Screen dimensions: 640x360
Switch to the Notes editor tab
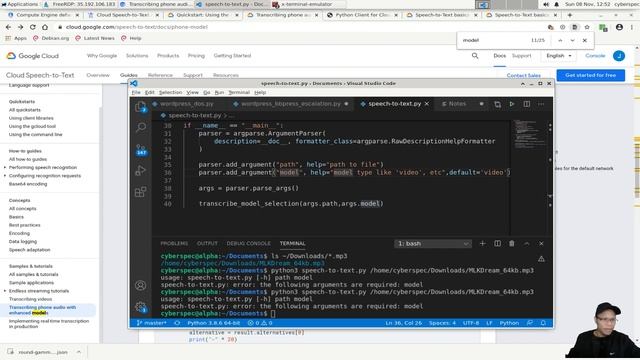pos(458,104)
